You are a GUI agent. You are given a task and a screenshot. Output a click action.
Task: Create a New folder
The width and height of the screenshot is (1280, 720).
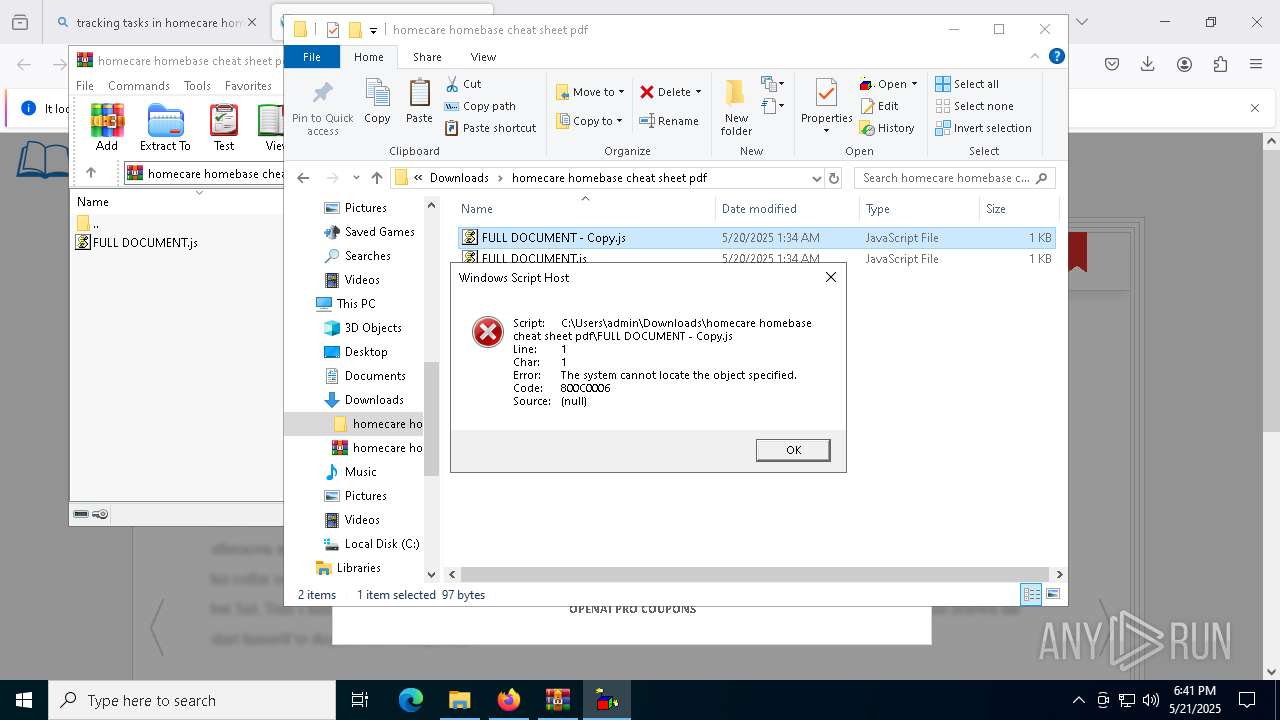click(x=736, y=107)
